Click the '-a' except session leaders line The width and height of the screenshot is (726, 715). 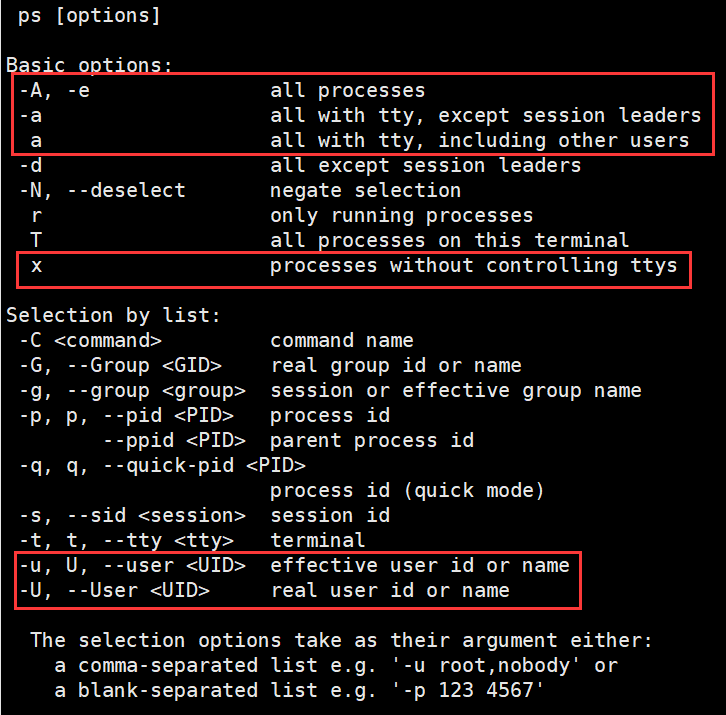click(360, 115)
